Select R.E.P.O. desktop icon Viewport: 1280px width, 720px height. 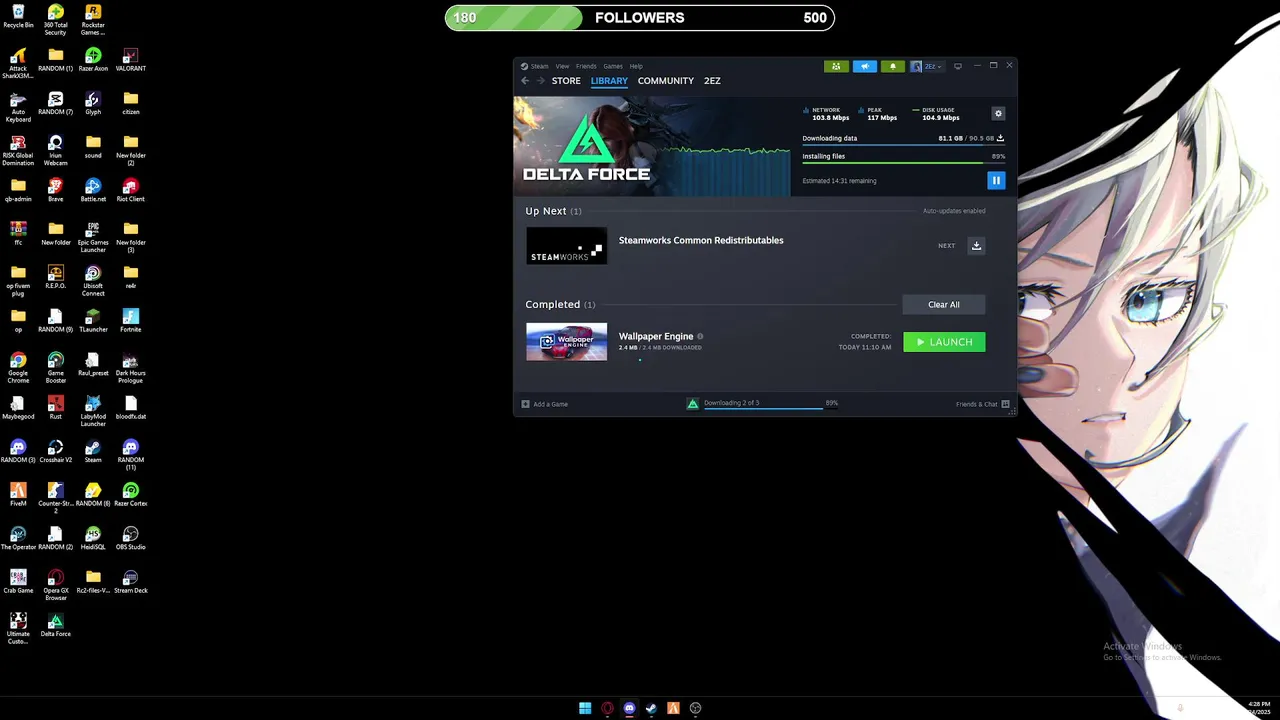point(55,277)
